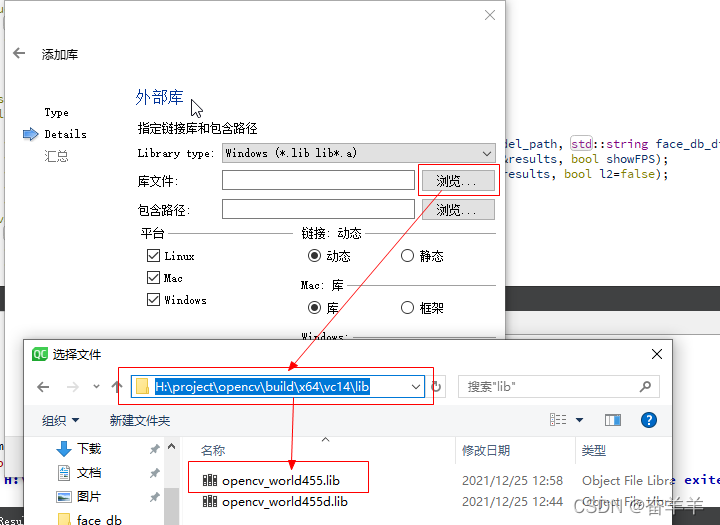Image resolution: width=720 pixels, height=525 pixels.
Task: Click sidebar scrollbar up arrow
Action: tap(172, 446)
